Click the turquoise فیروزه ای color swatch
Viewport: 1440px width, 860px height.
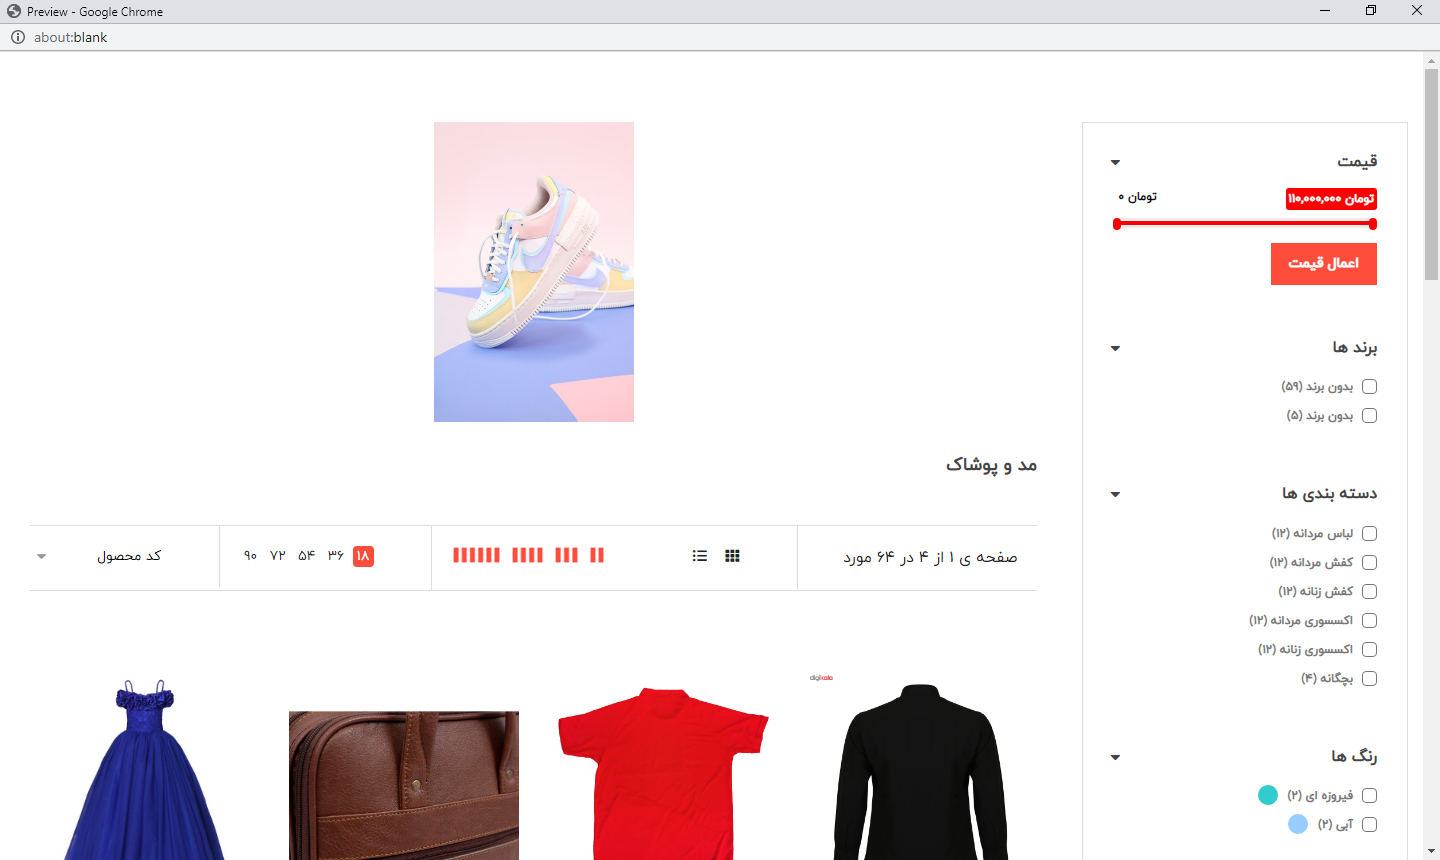pos(1268,795)
